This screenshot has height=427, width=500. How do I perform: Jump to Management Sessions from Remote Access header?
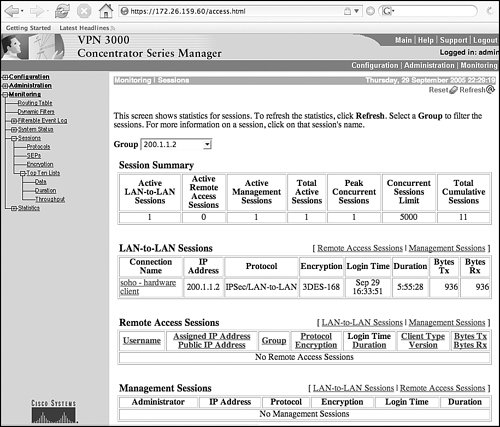[x=447, y=323]
